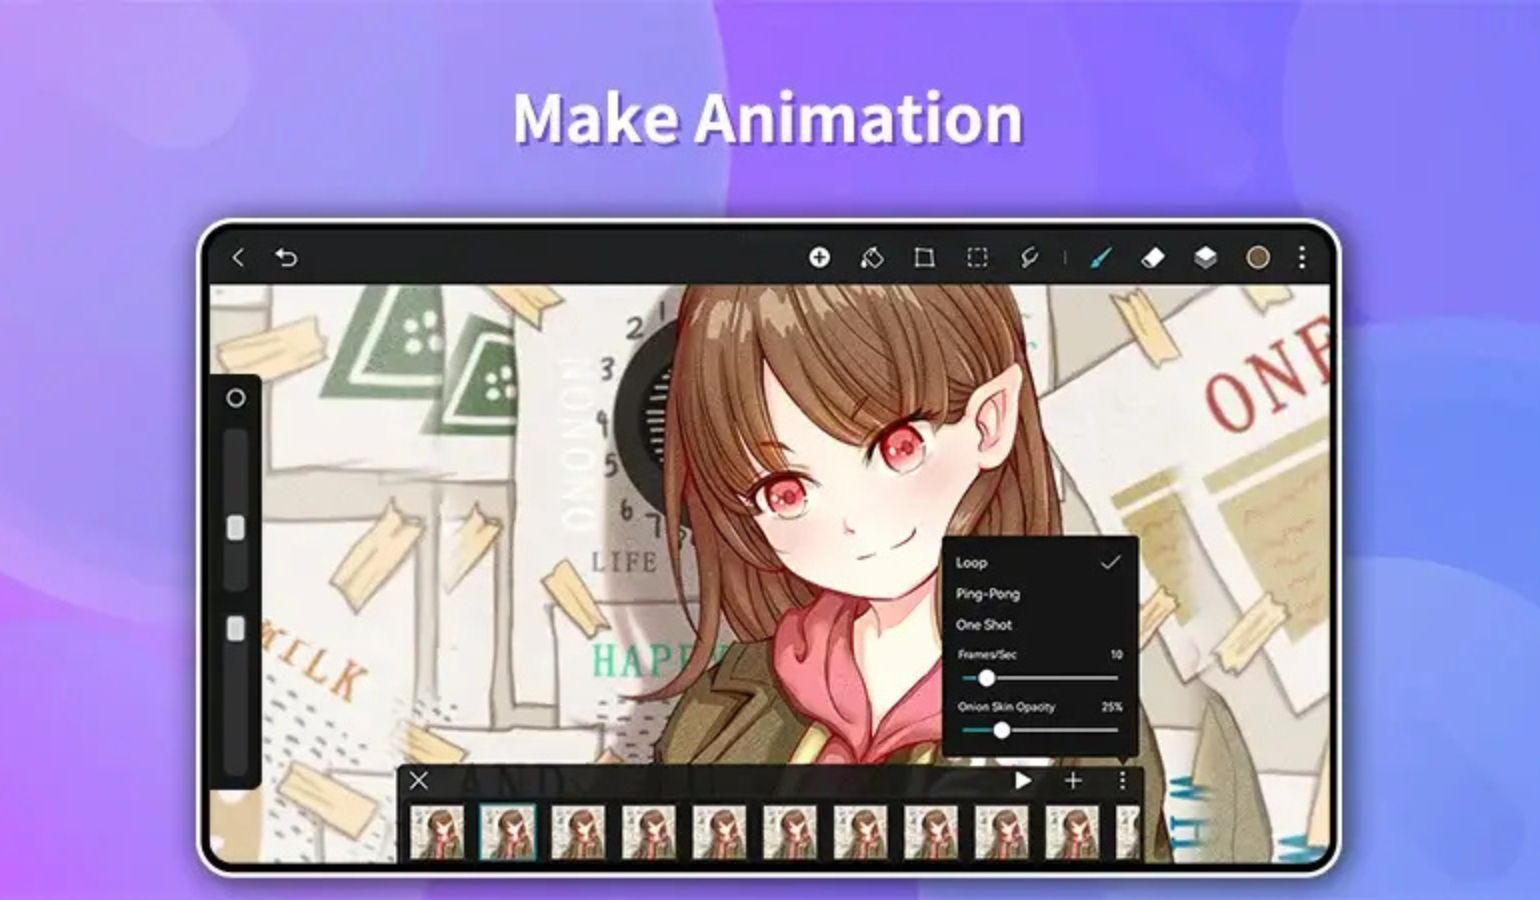Open the top toolbar three-dot menu
This screenshot has width=1540, height=900.
(1301, 258)
